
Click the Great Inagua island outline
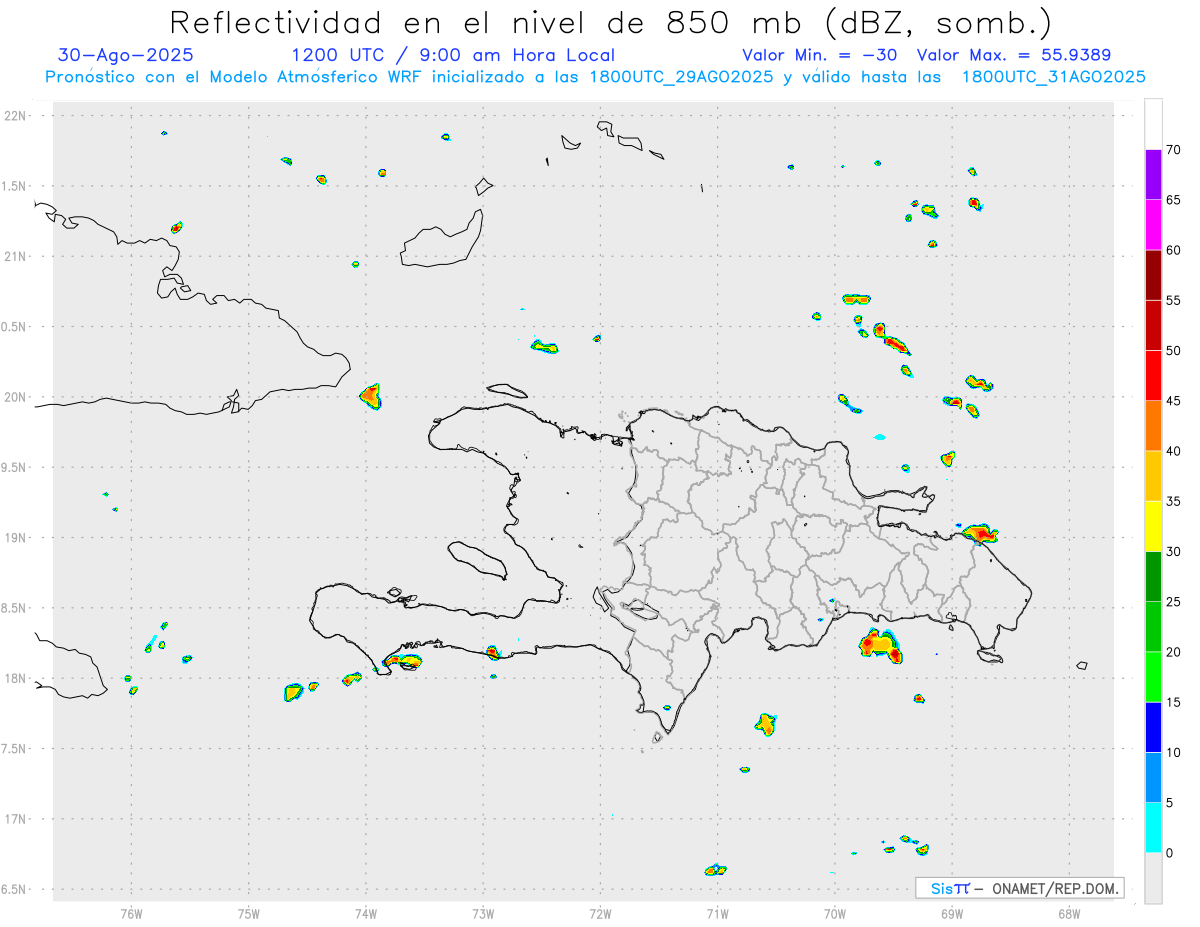441,240
